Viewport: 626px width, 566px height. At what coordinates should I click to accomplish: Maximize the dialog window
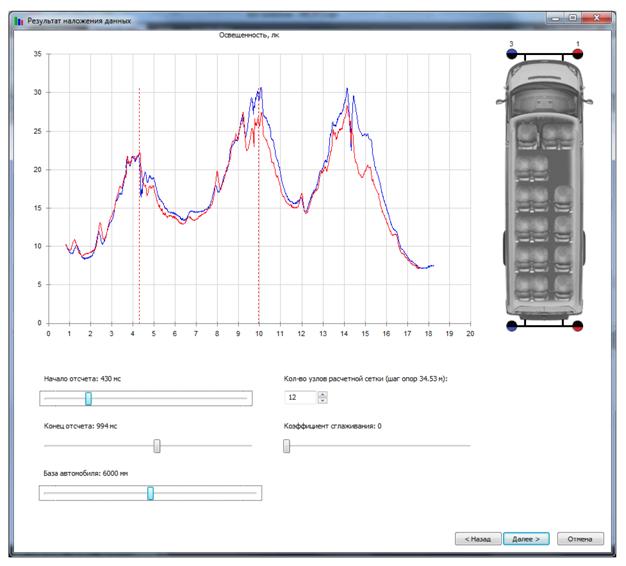click(x=573, y=18)
